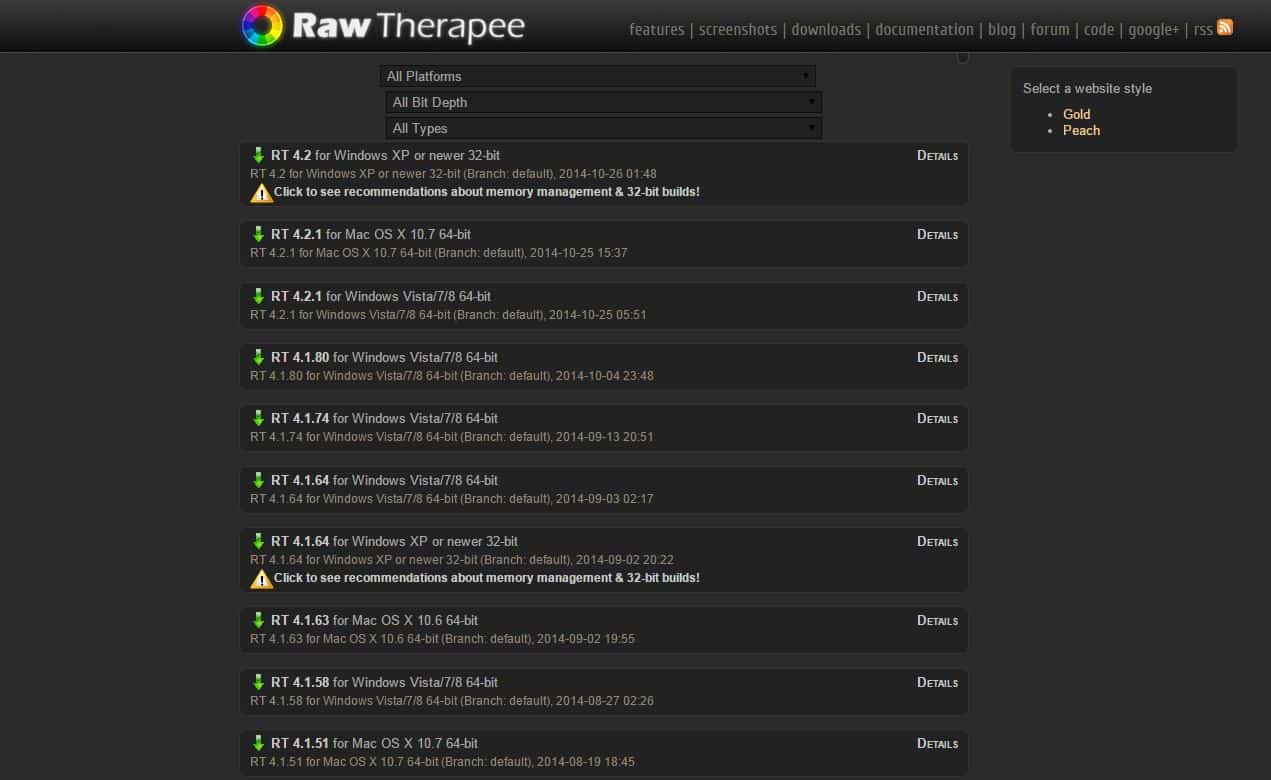Click download arrow for RT 4.1.80
Viewport: 1271px width, 780px height.
click(x=258, y=357)
